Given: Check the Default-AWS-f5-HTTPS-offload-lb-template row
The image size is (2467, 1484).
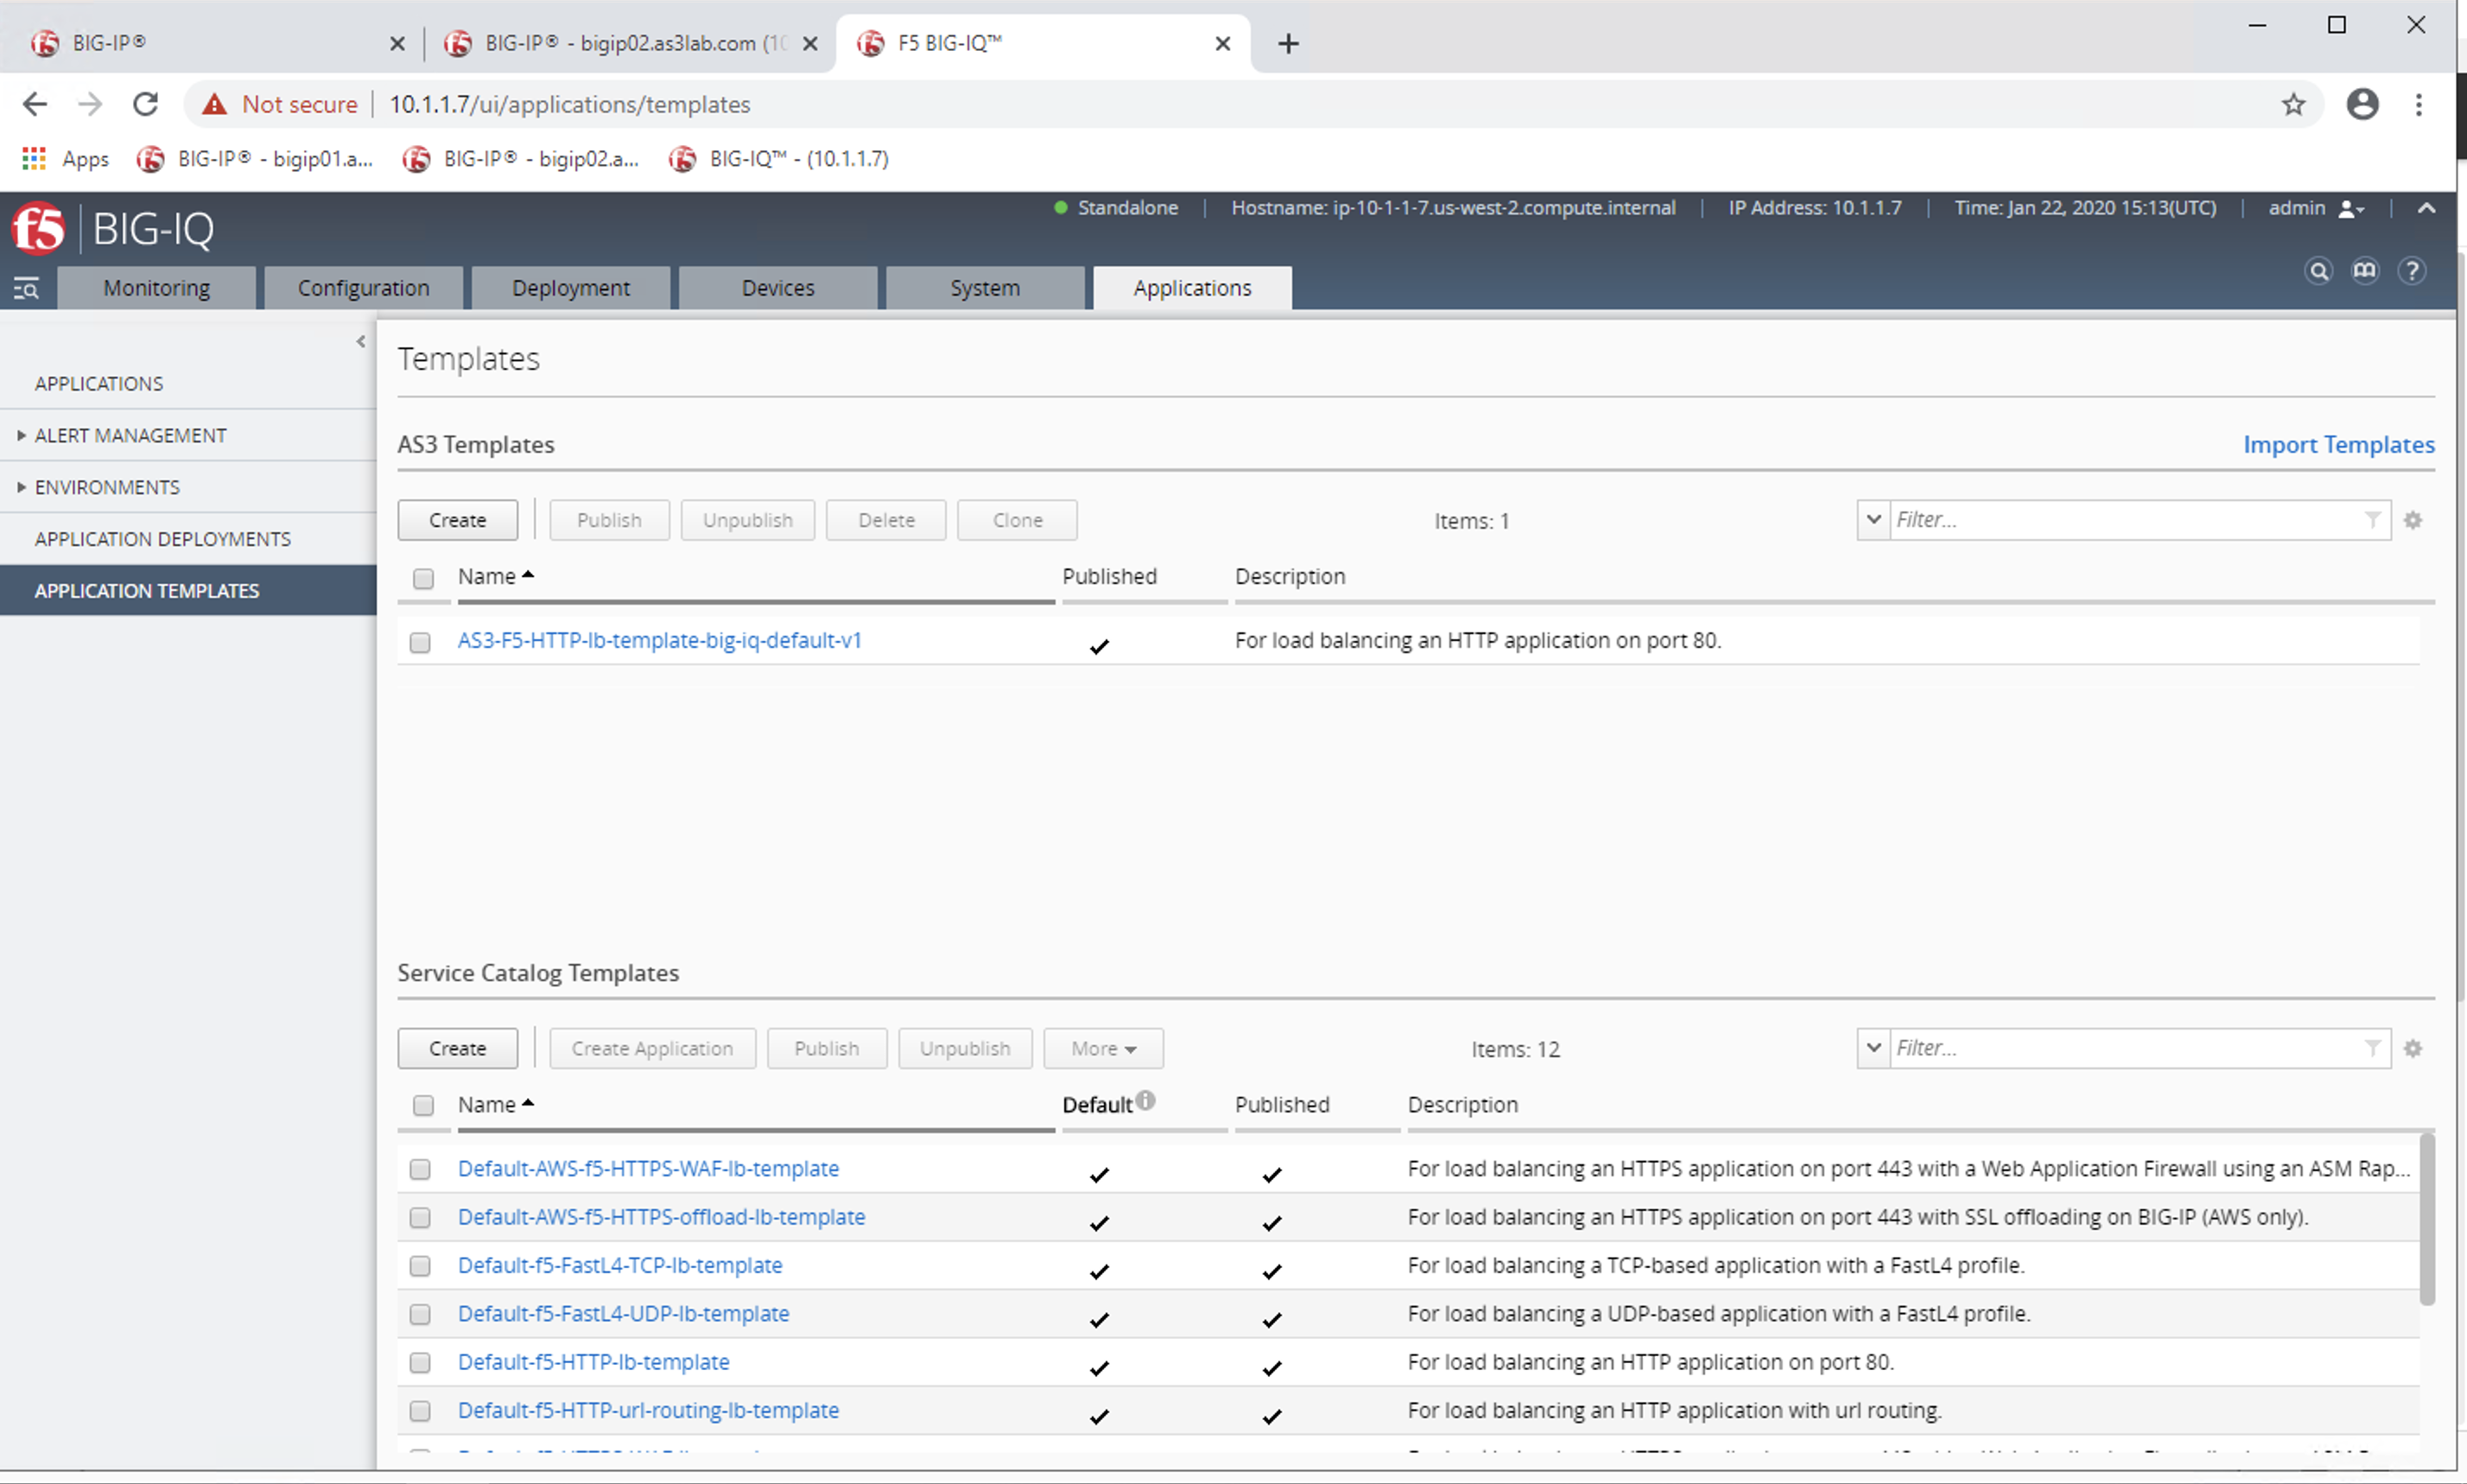Looking at the screenshot, I should pyautogui.click(x=420, y=1217).
